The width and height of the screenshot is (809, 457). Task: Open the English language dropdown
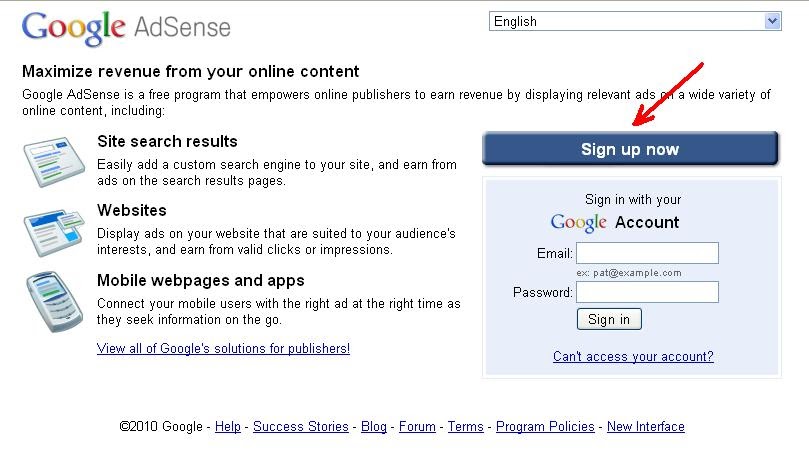pos(635,21)
